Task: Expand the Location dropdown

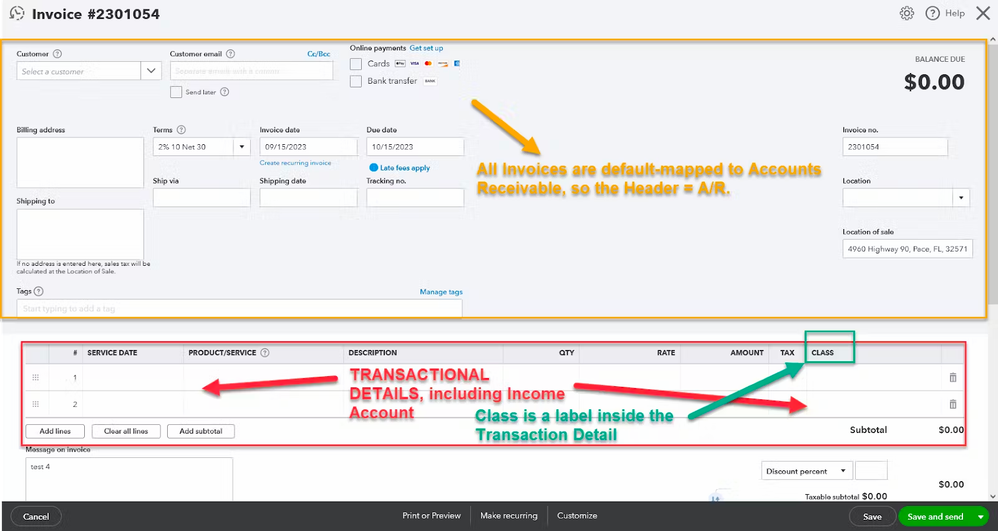Action: coord(961,198)
